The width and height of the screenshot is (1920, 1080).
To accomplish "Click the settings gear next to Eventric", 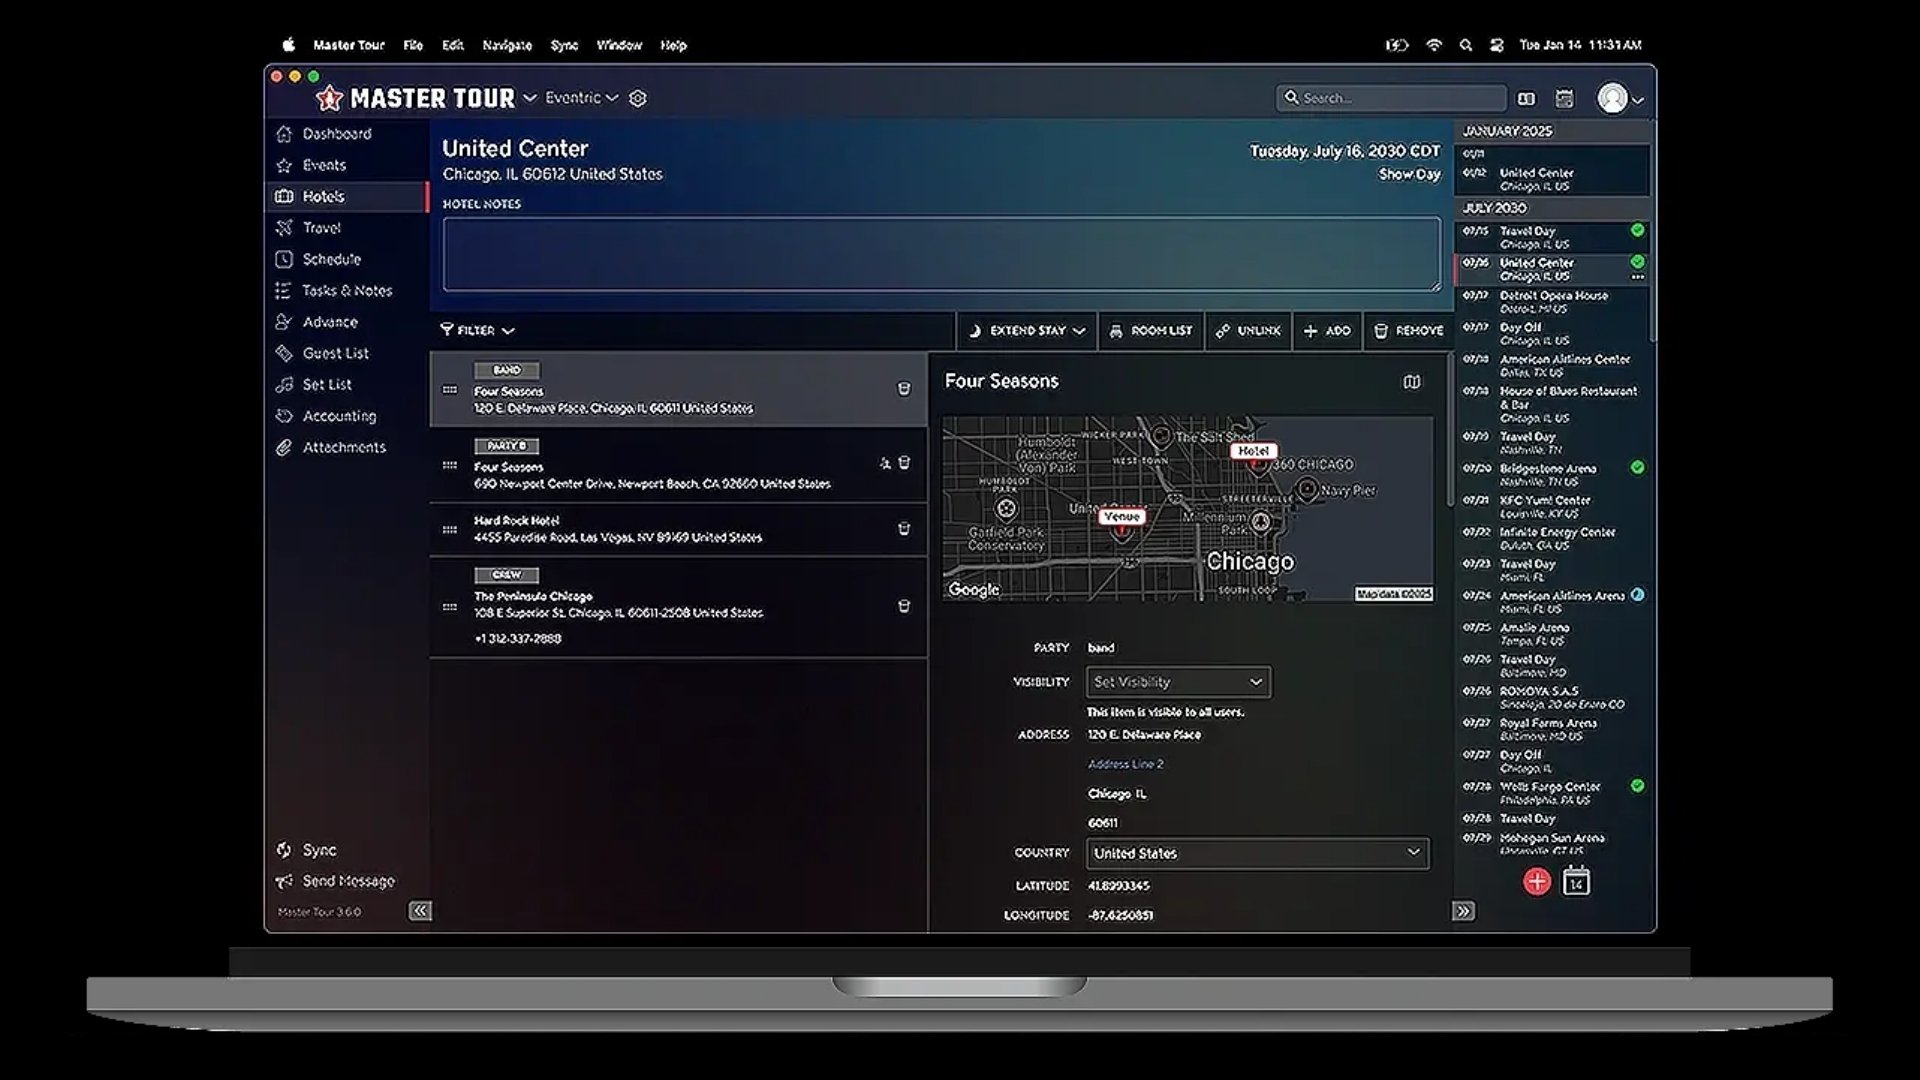I will pyautogui.click(x=638, y=98).
